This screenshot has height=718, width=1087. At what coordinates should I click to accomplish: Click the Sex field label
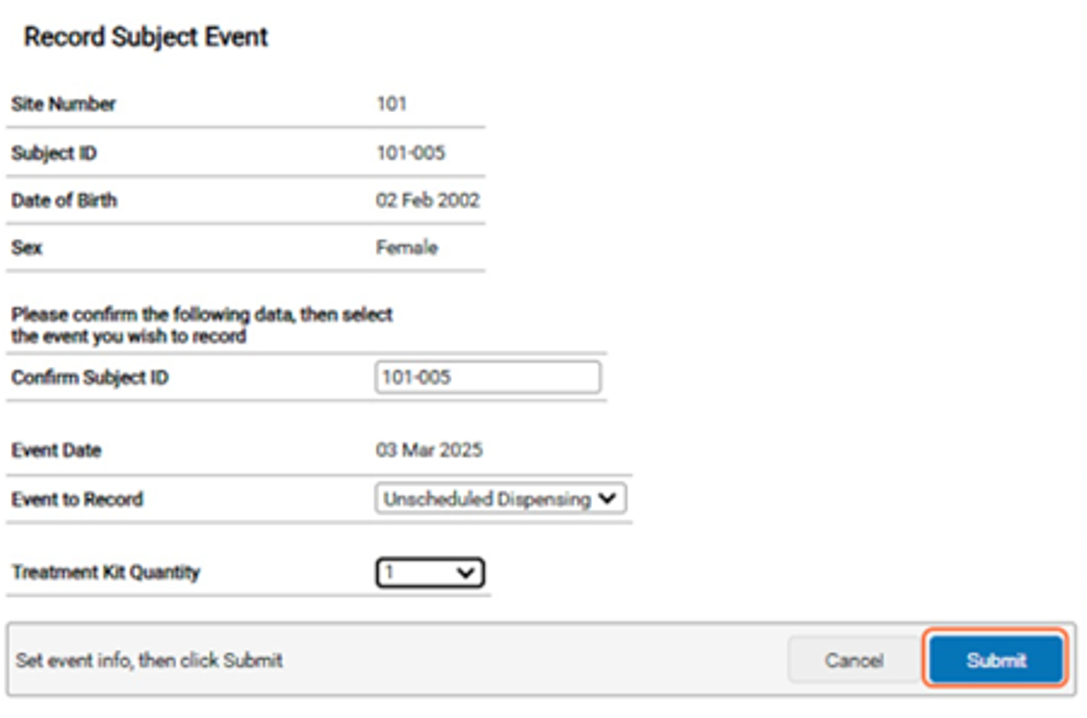[x=27, y=247]
